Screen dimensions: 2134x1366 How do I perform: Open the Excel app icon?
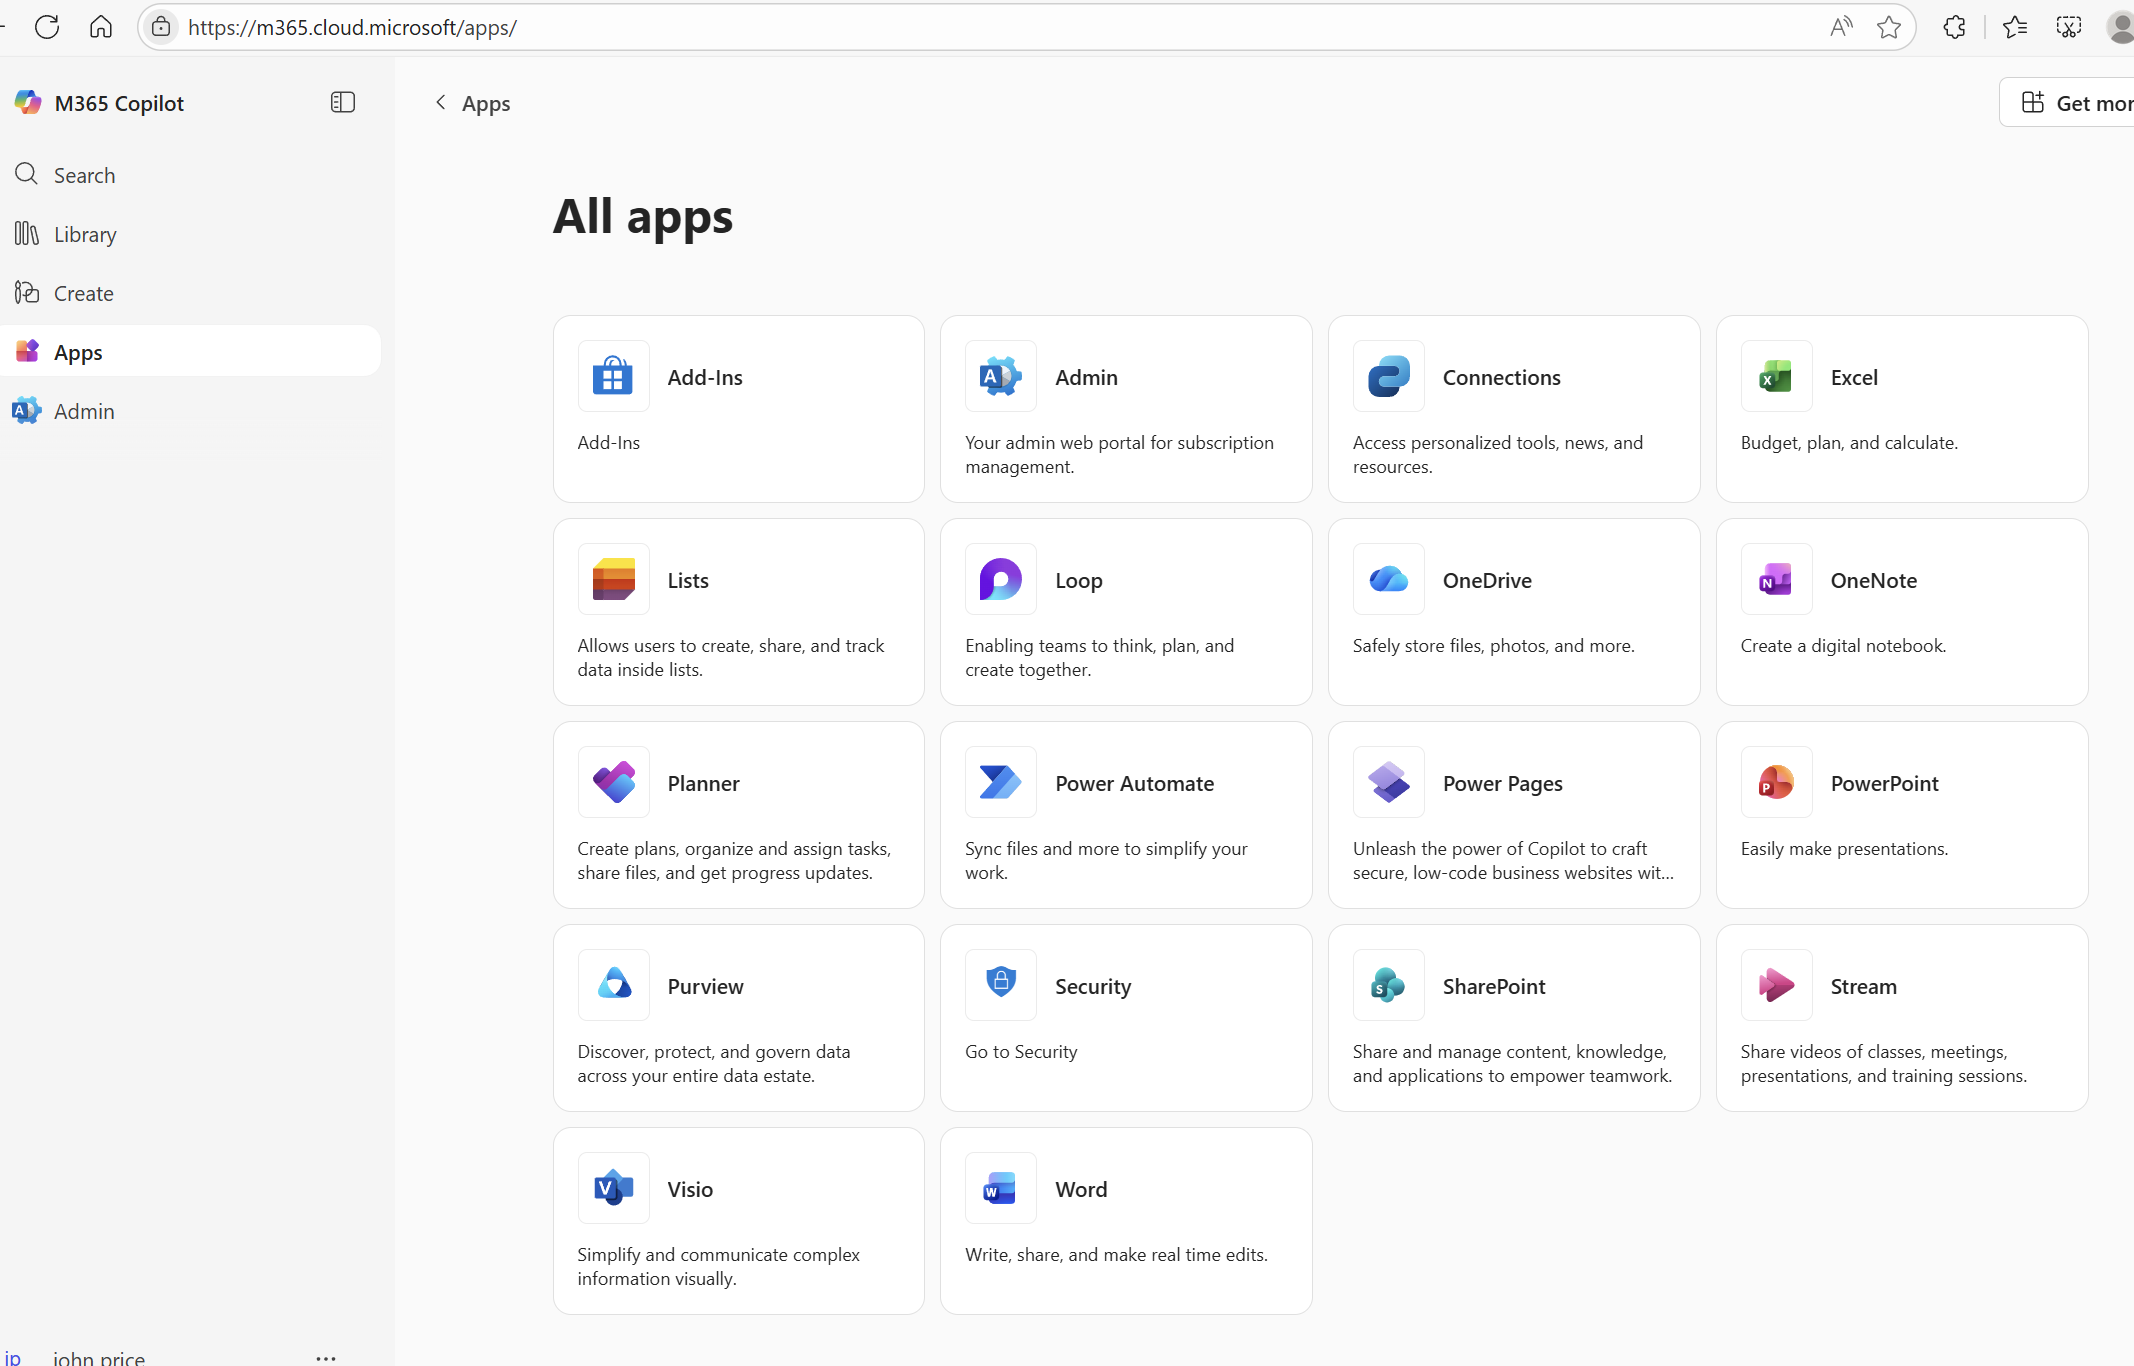point(1776,377)
